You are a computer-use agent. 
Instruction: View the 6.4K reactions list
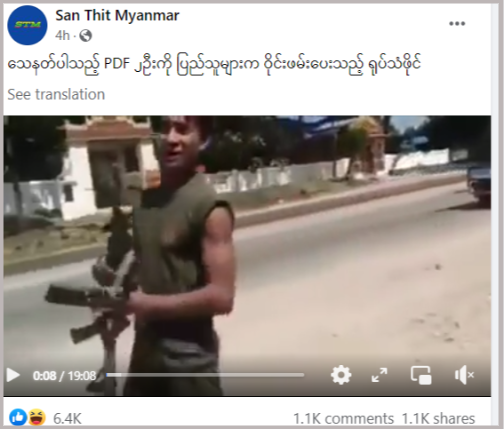[x=67, y=419]
